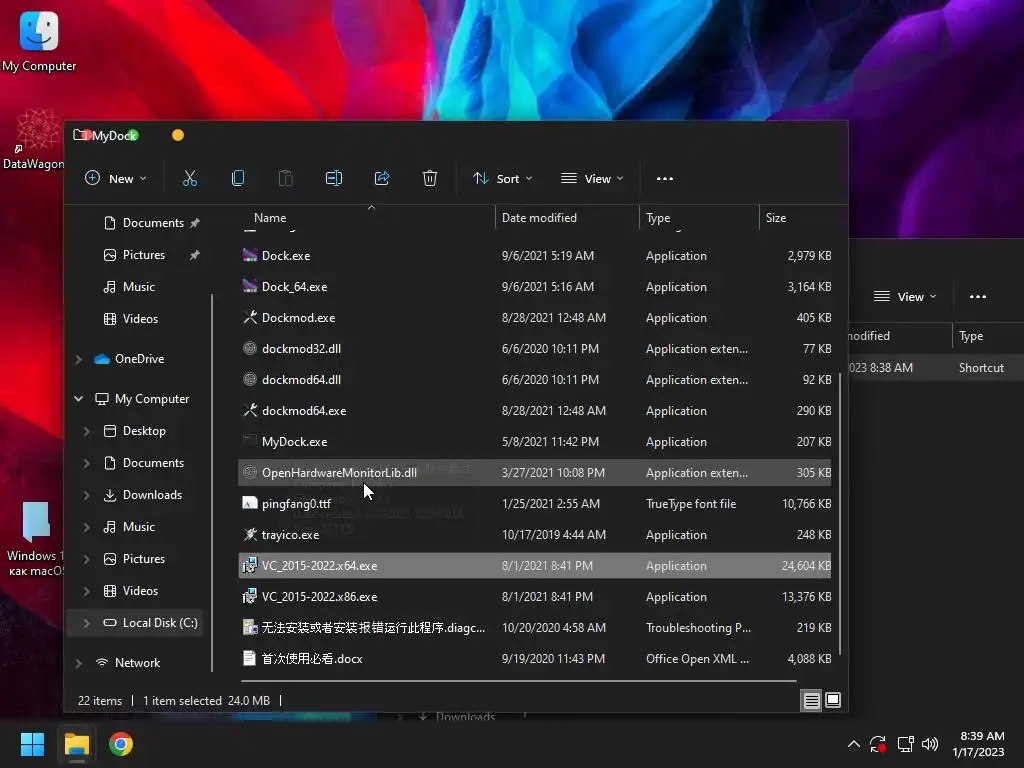The width and height of the screenshot is (1024, 768).
Task: Sort by the Date modified column
Action: pos(539,217)
